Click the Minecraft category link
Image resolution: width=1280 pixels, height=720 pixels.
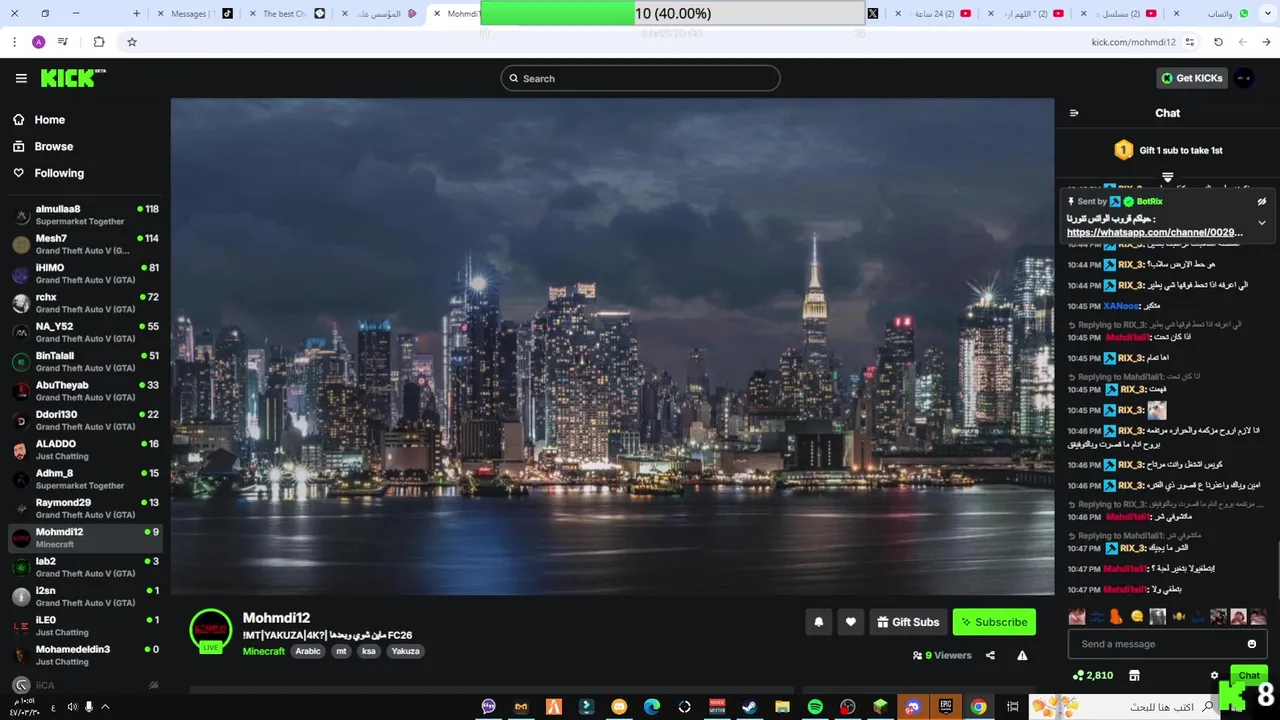pyautogui.click(x=263, y=651)
